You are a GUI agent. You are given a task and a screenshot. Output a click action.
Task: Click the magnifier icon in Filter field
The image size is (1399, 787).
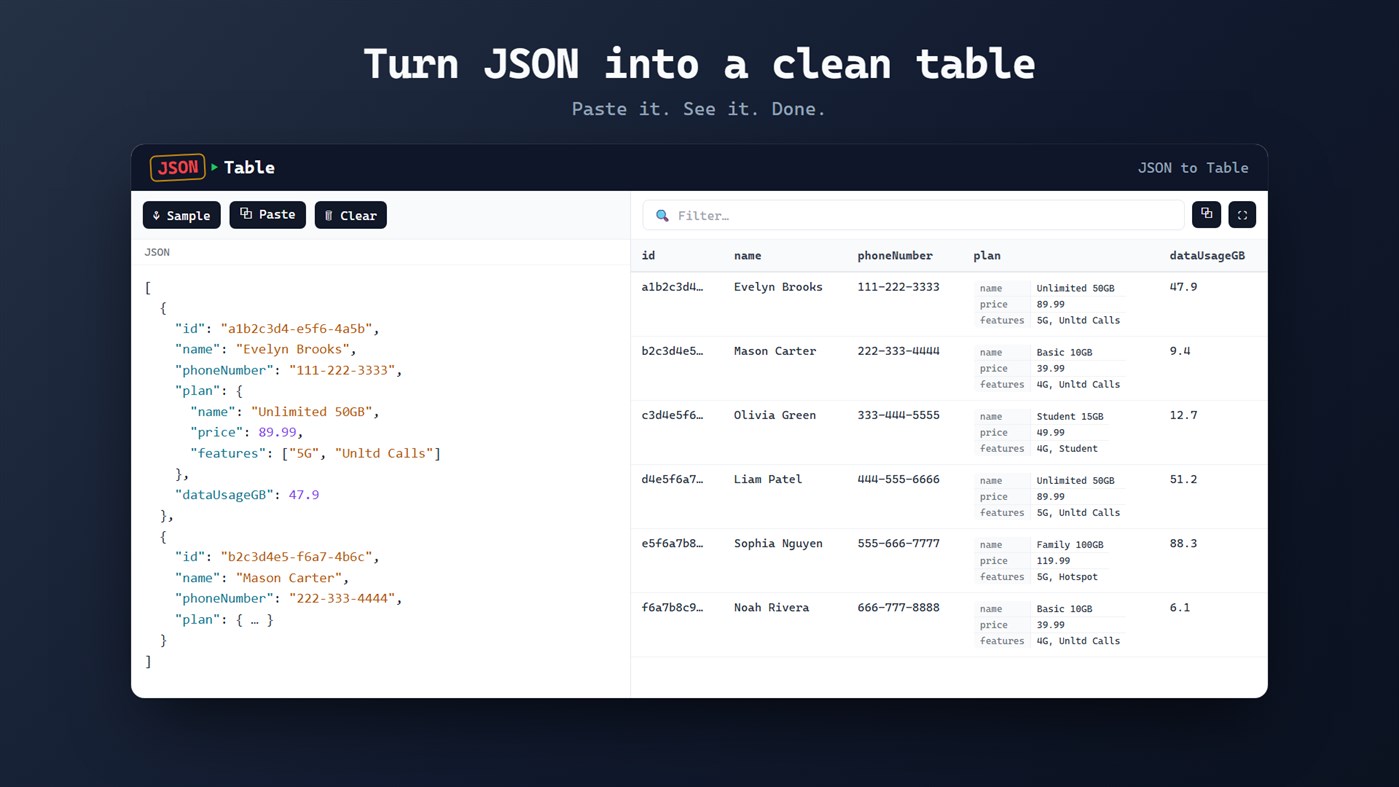tap(662, 215)
